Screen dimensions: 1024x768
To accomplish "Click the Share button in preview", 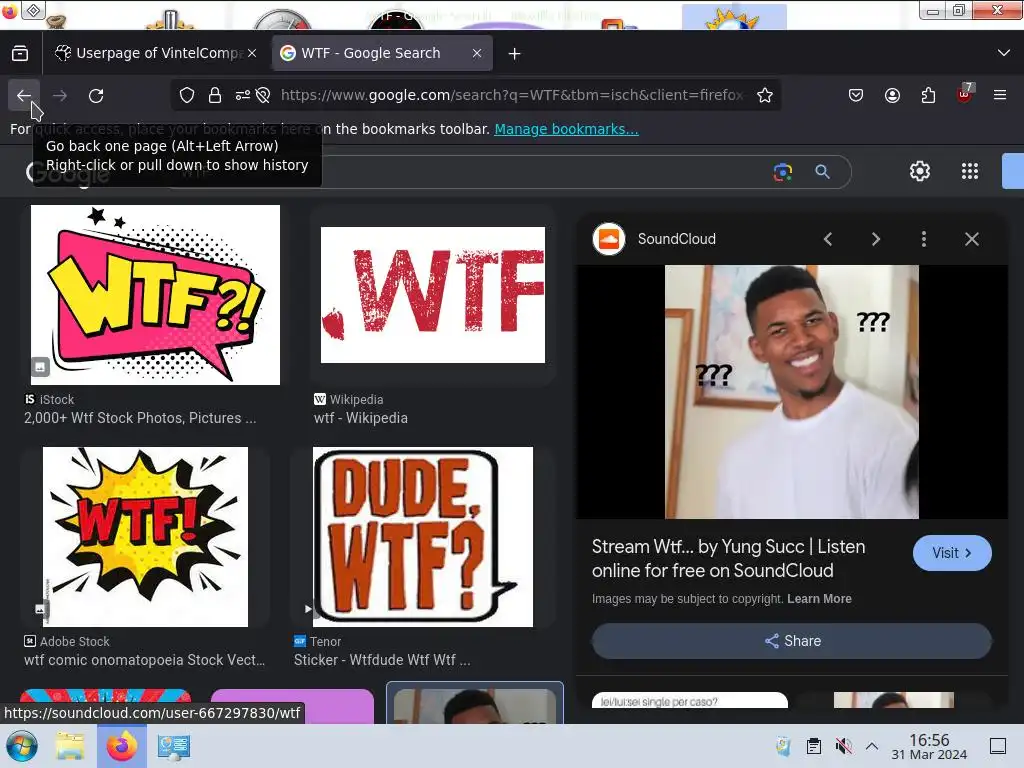I will pos(792,641).
